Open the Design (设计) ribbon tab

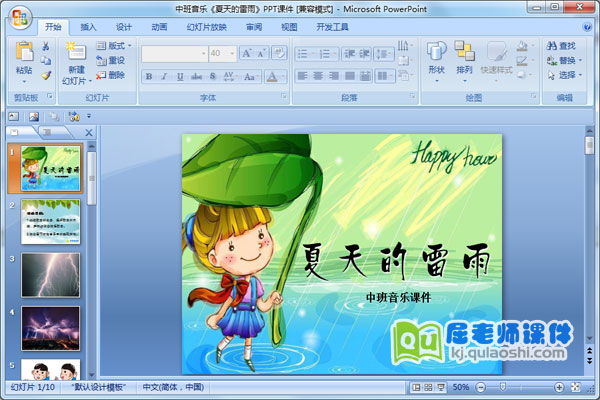pos(124,27)
